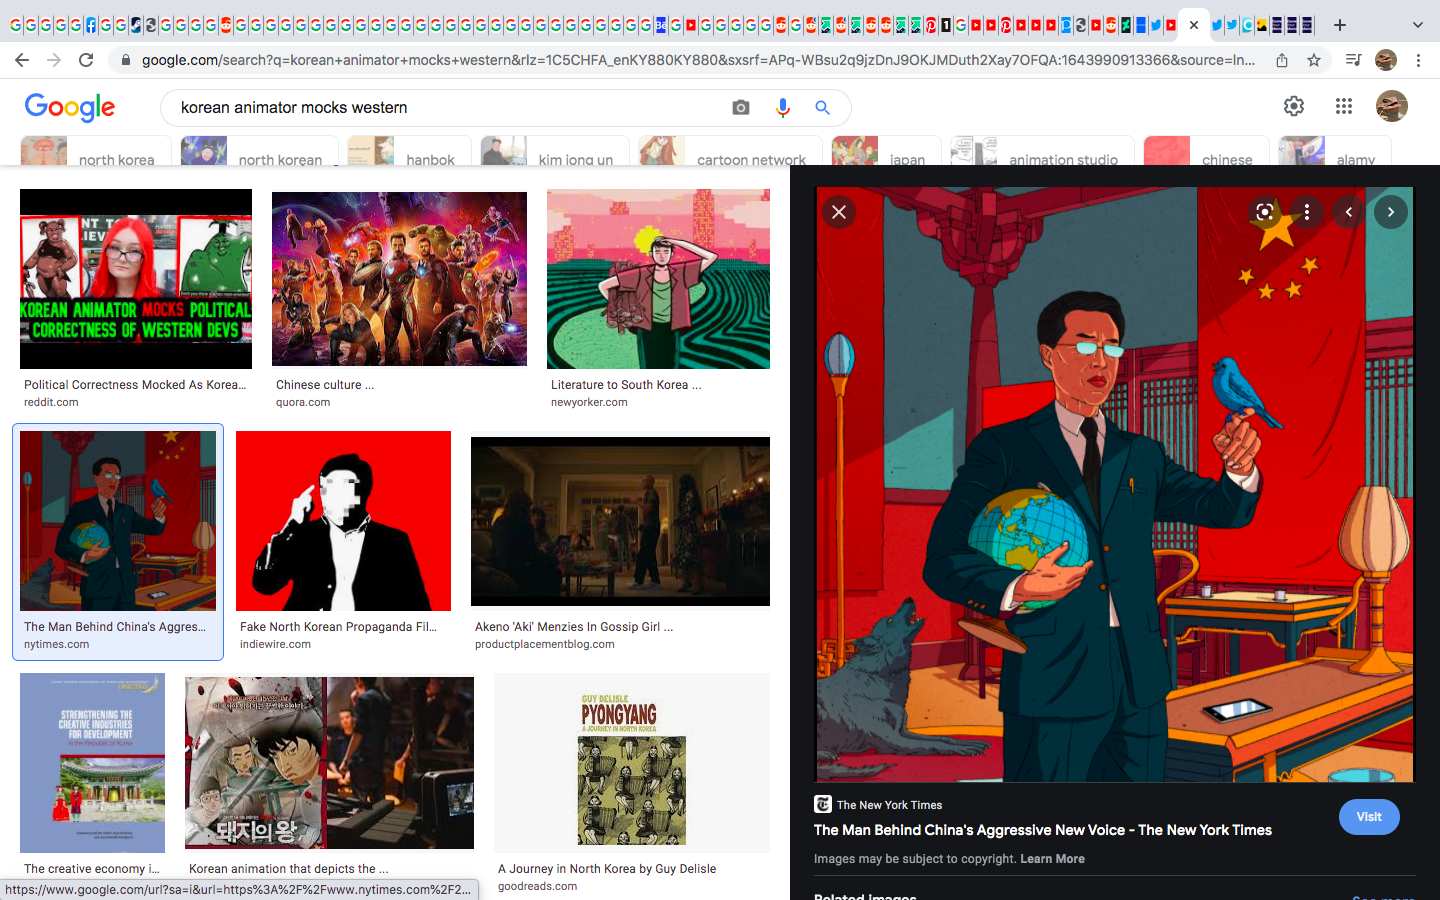Viewport: 1440px width, 900px height.
Task: Open the share page icon in address bar
Action: pos(1282,60)
